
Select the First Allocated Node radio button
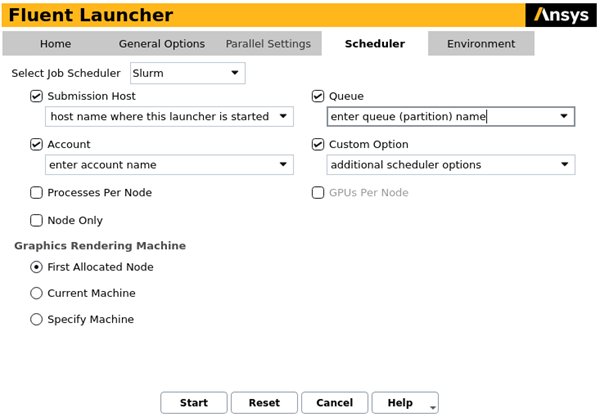pyautogui.click(x=36, y=267)
